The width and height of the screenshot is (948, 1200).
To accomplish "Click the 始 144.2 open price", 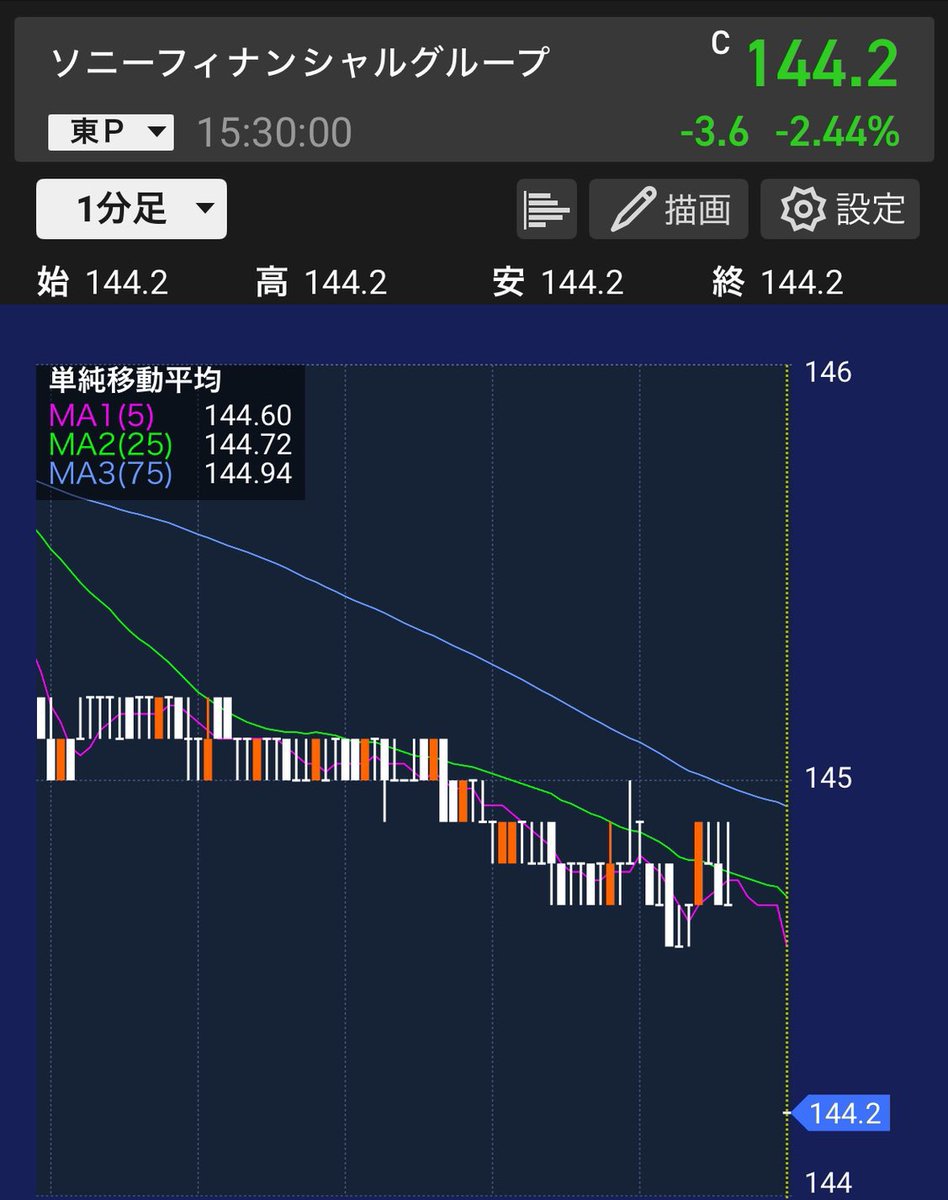I will 102,283.
